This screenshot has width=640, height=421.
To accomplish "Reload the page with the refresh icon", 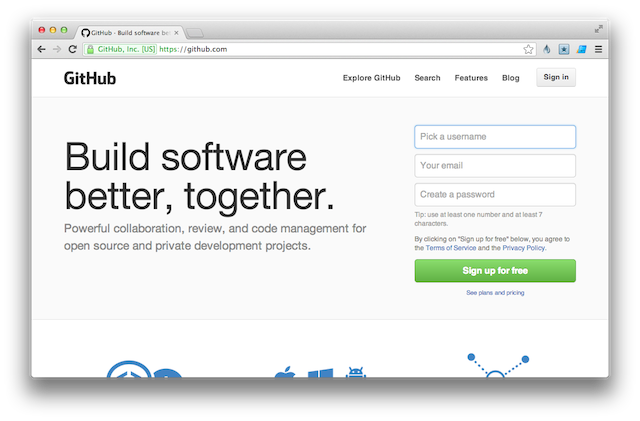I will pyautogui.click(x=72, y=49).
